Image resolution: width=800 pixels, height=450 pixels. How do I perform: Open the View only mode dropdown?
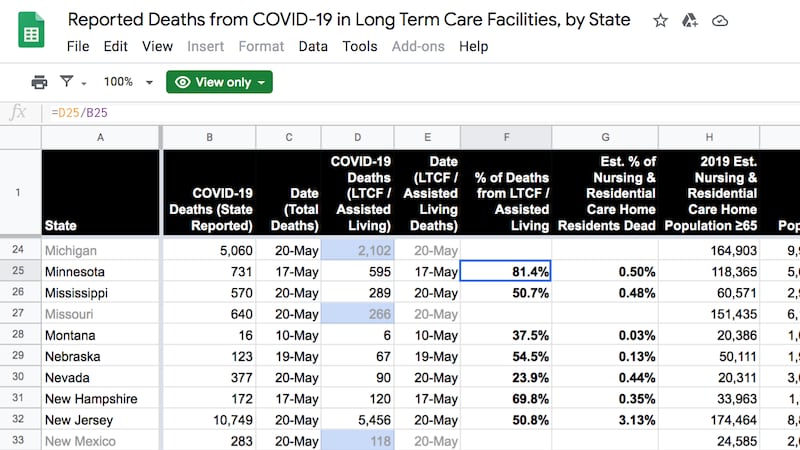coord(220,82)
